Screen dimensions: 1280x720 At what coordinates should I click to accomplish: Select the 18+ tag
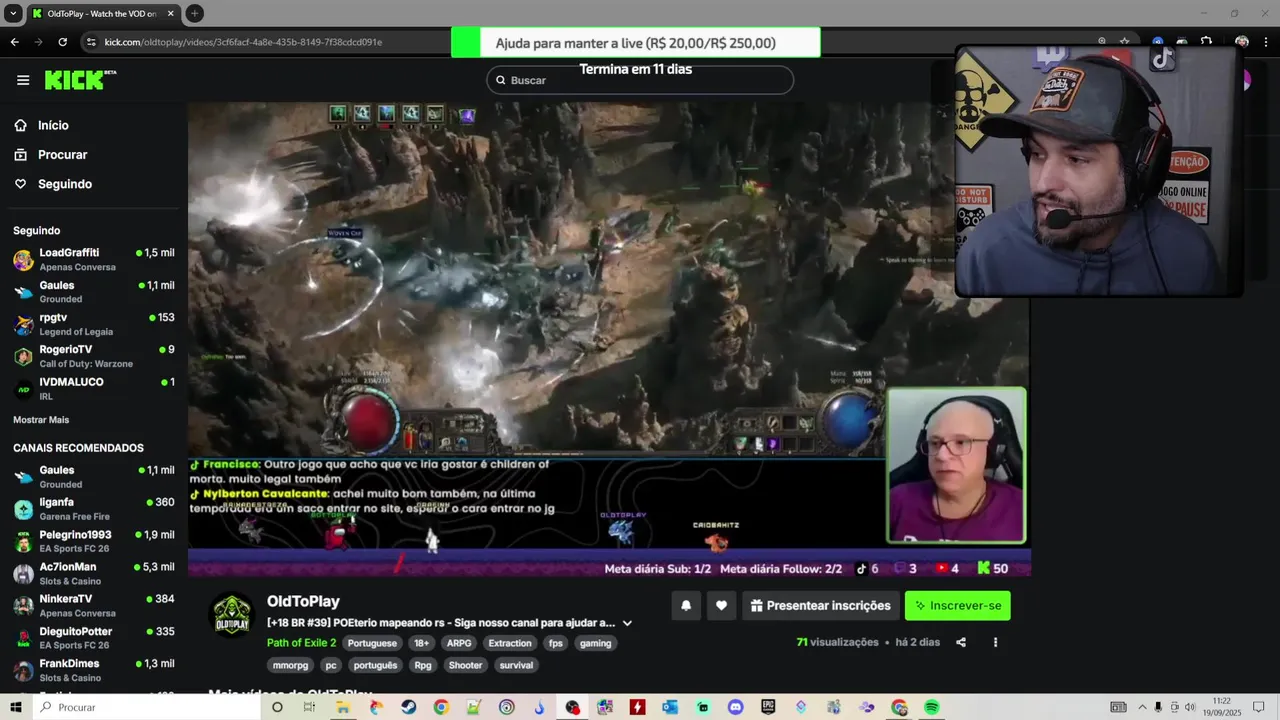pos(422,643)
